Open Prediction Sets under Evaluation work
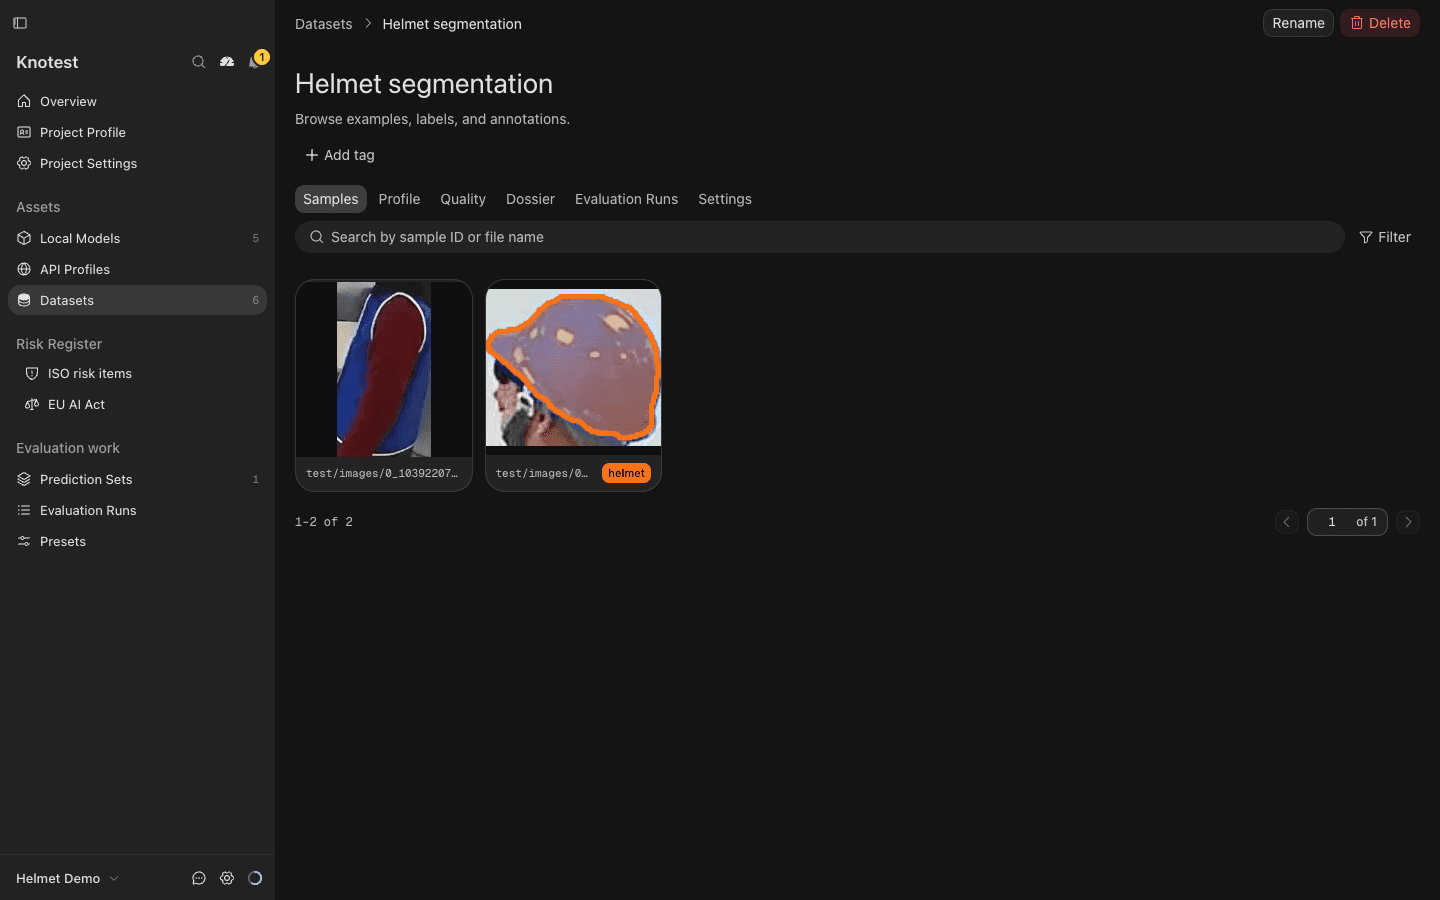The width and height of the screenshot is (1440, 900). pyautogui.click(x=137, y=479)
